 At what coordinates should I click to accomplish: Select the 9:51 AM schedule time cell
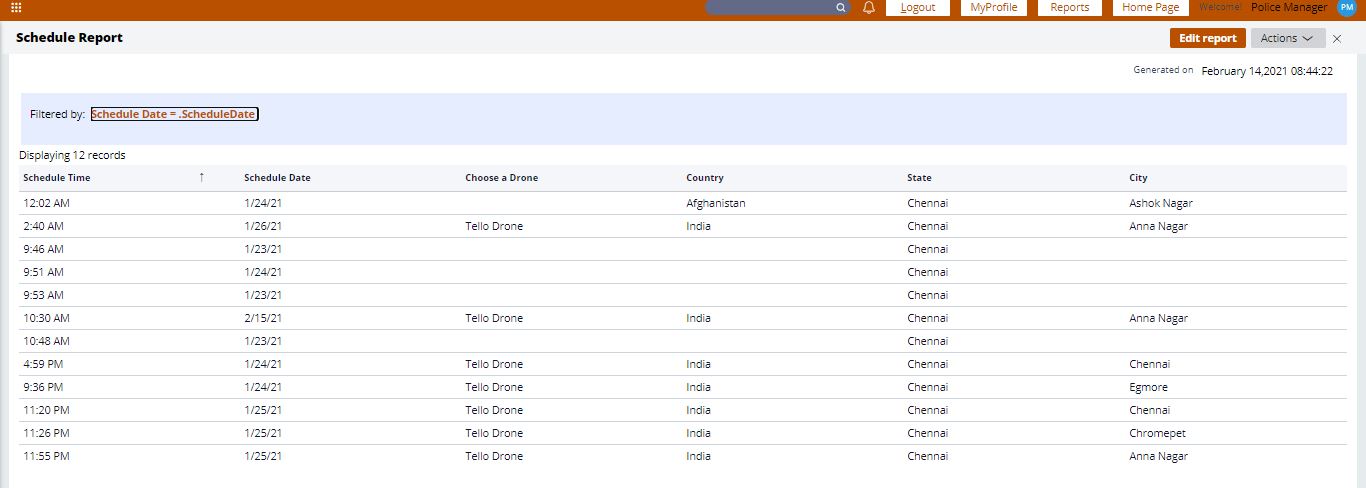coord(43,272)
